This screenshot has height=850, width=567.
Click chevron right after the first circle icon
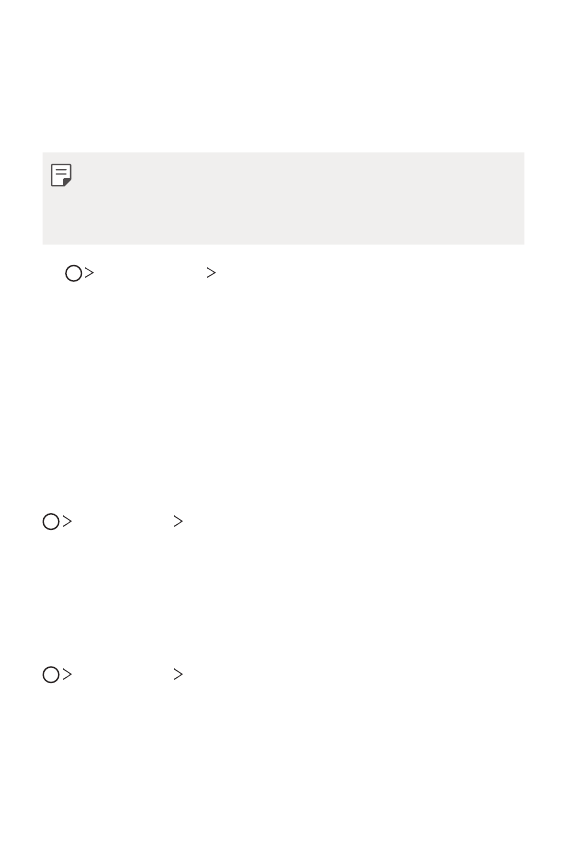(89, 273)
